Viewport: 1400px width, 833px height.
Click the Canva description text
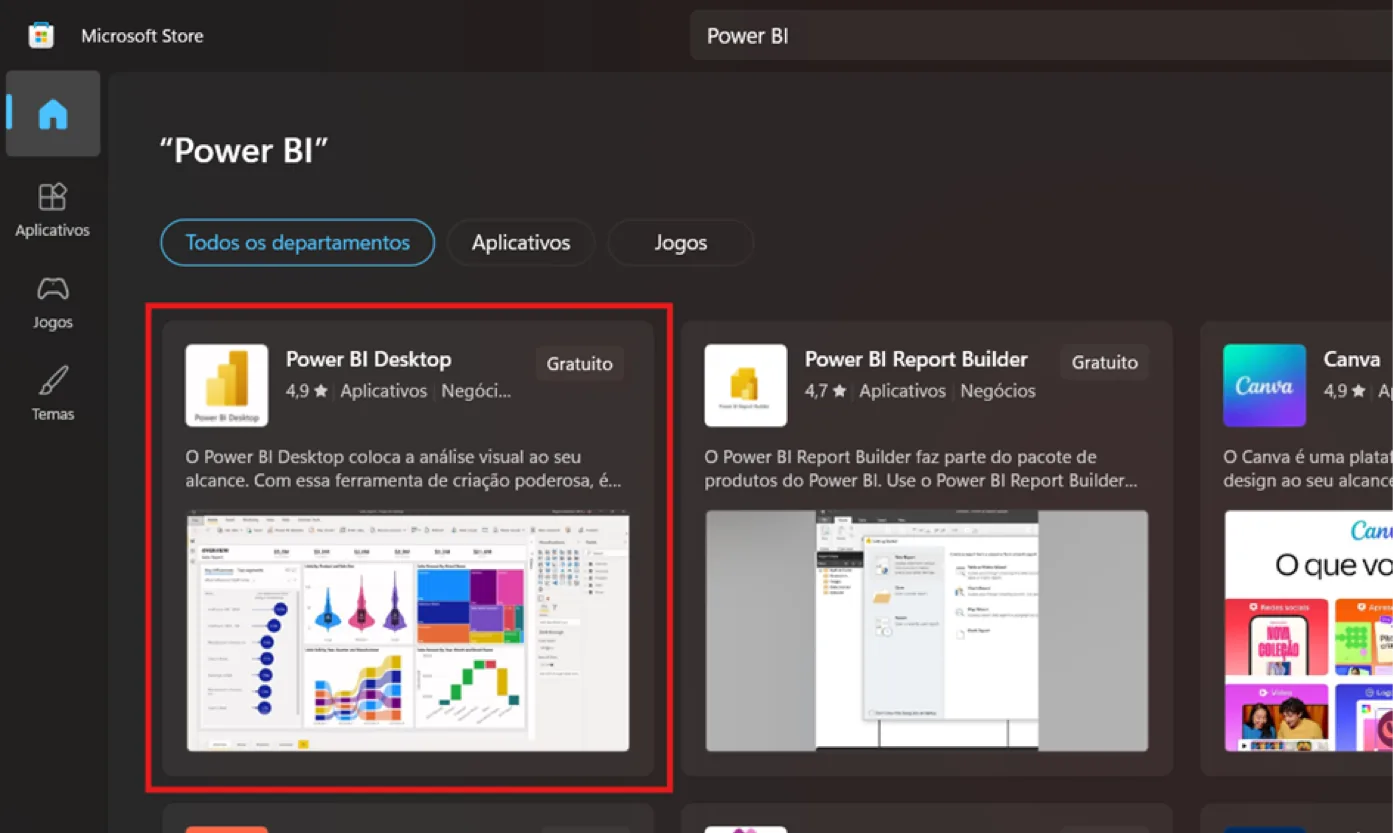tap(1307, 469)
